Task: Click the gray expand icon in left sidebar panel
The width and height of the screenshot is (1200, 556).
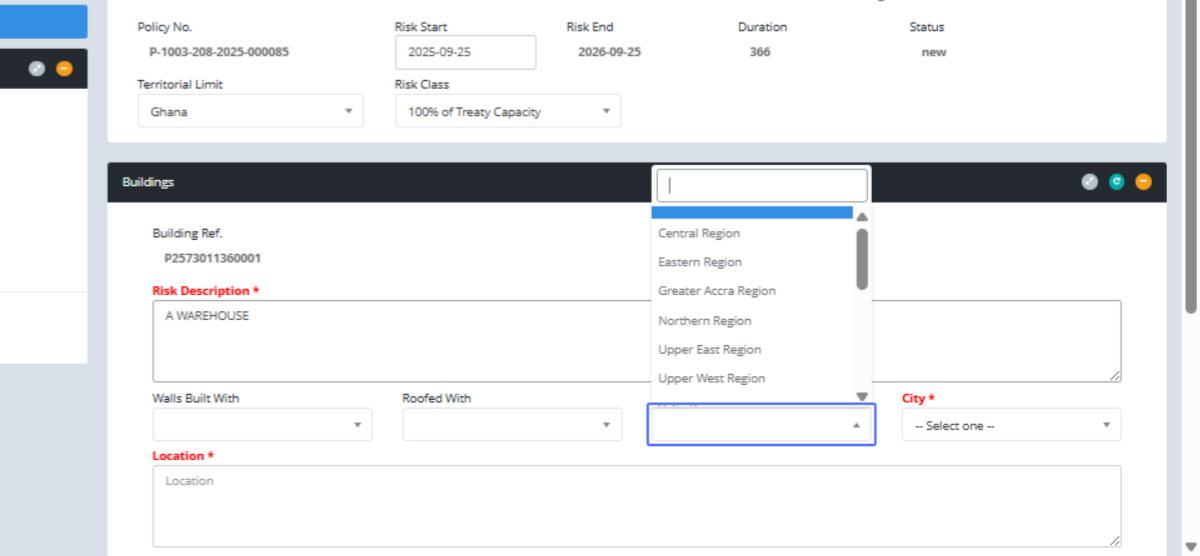Action: (37, 69)
